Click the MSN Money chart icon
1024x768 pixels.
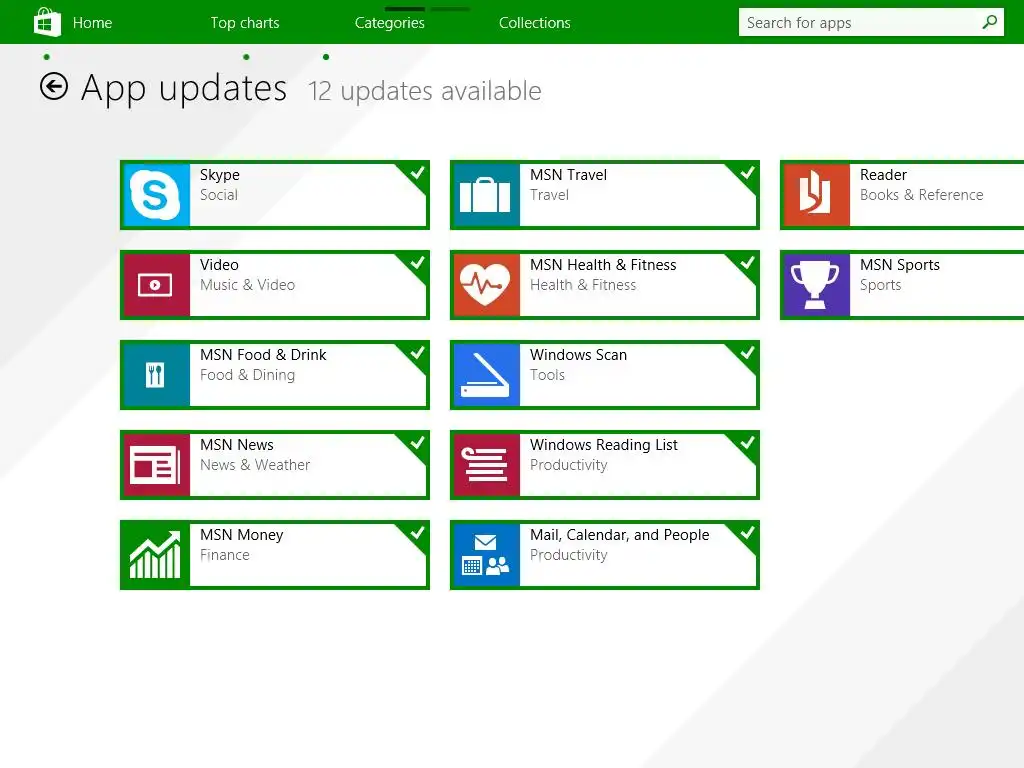tap(155, 555)
